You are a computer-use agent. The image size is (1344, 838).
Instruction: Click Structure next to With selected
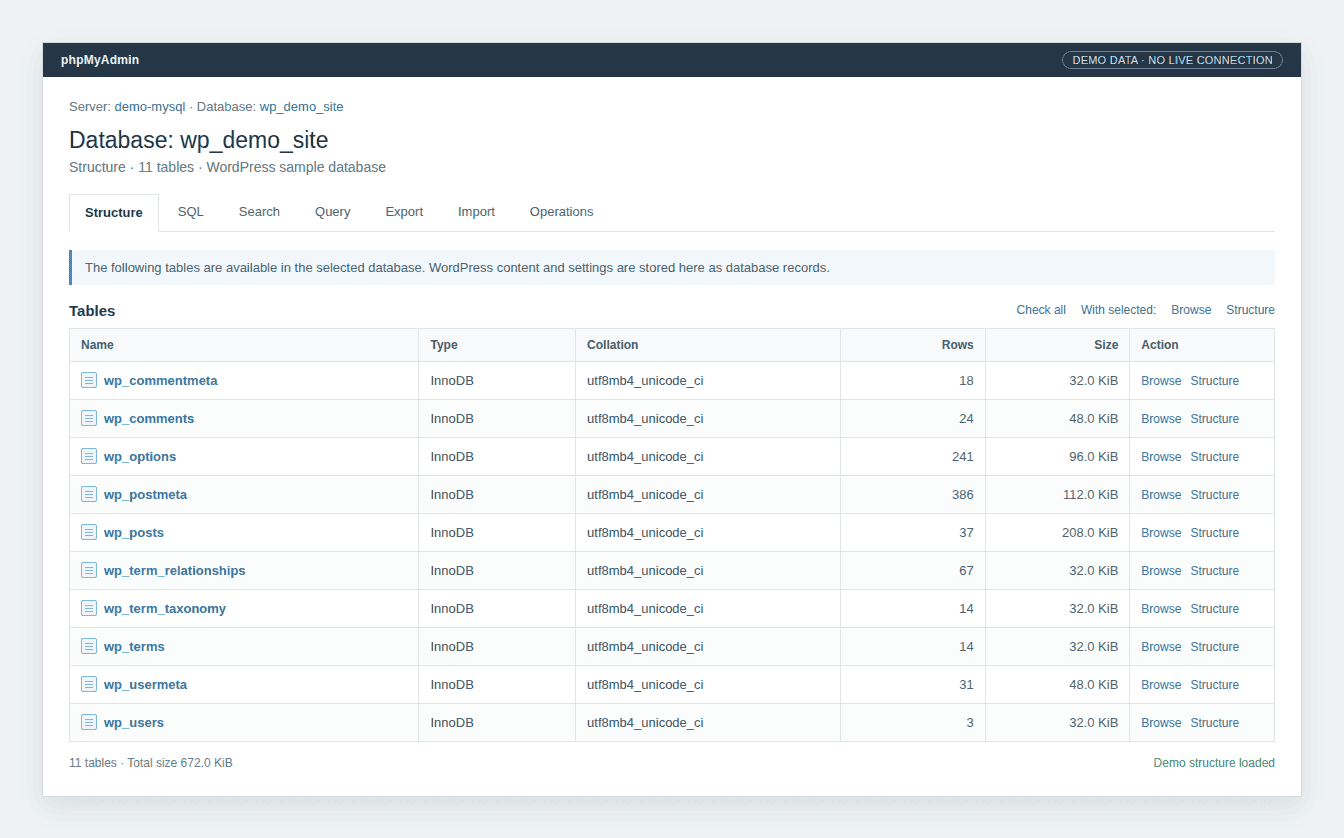1250,310
